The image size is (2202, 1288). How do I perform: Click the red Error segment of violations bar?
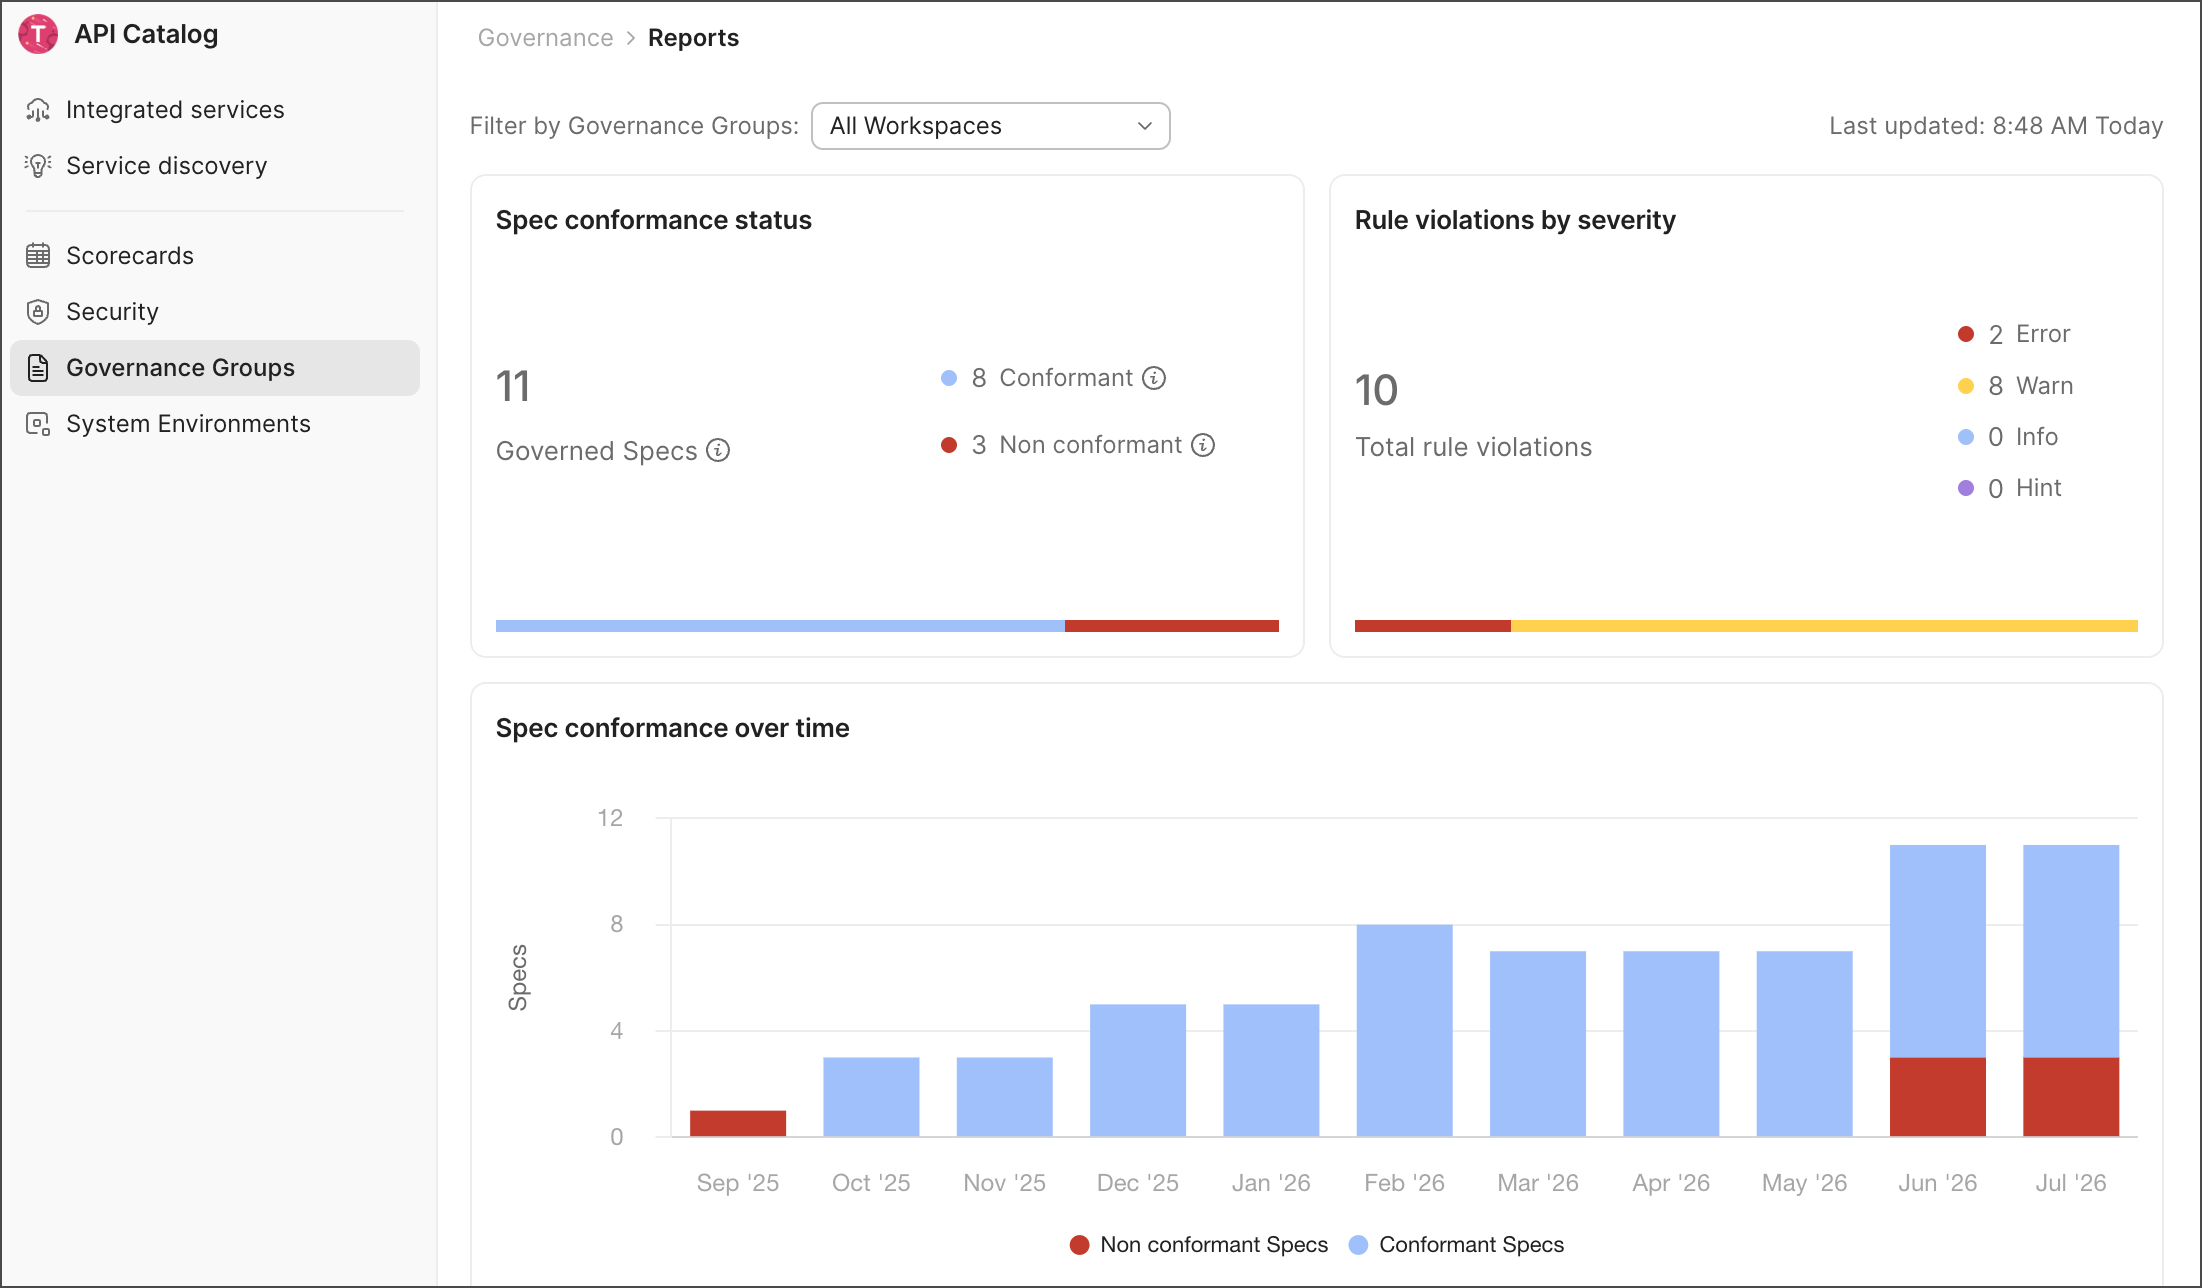(1433, 626)
